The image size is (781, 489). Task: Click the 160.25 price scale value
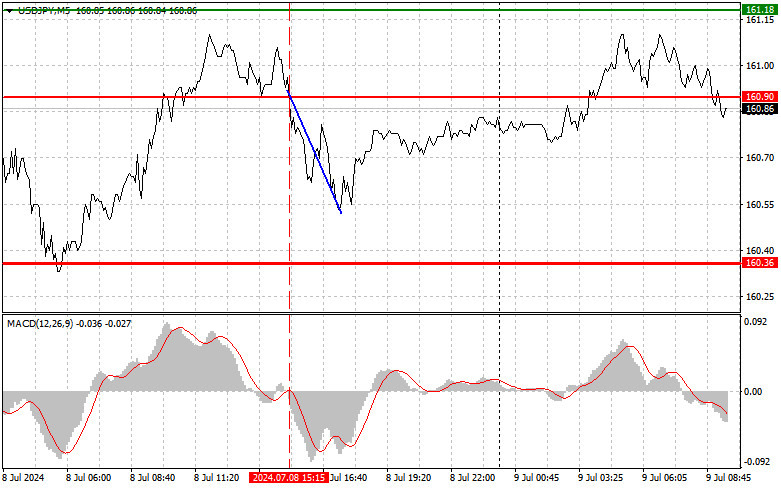760,296
